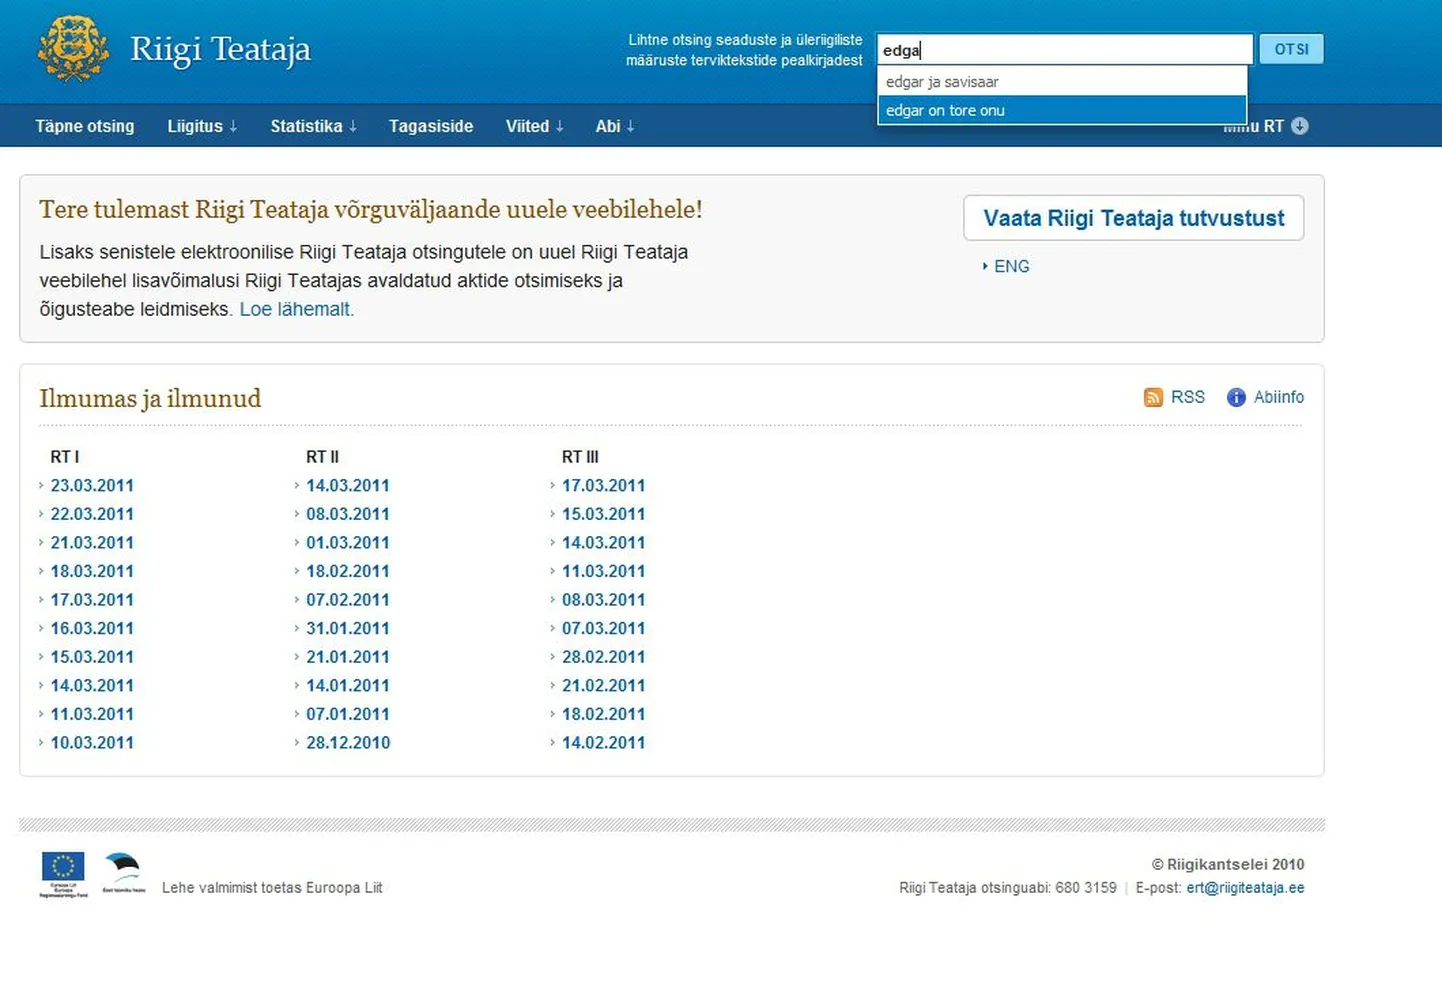Click the Riigi Teataja site title
The image size is (1442, 1003).
coord(220,50)
